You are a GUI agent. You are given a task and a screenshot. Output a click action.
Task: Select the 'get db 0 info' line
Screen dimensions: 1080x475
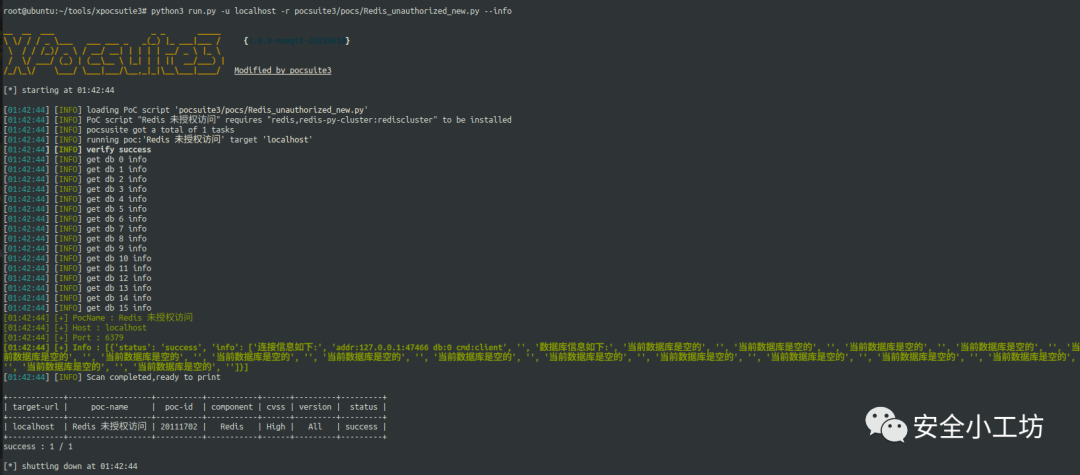click(x=75, y=160)
